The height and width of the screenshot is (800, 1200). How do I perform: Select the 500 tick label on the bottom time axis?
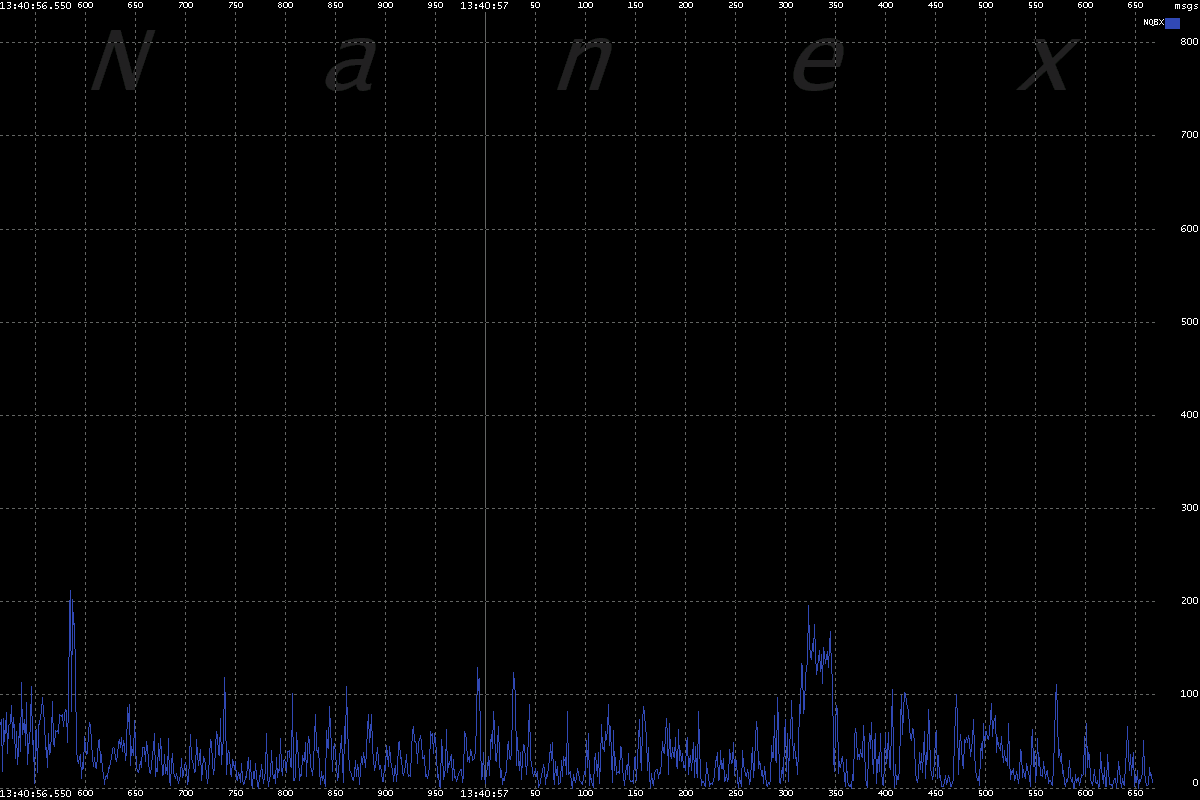pyautogui.click(x=985, y=793)
